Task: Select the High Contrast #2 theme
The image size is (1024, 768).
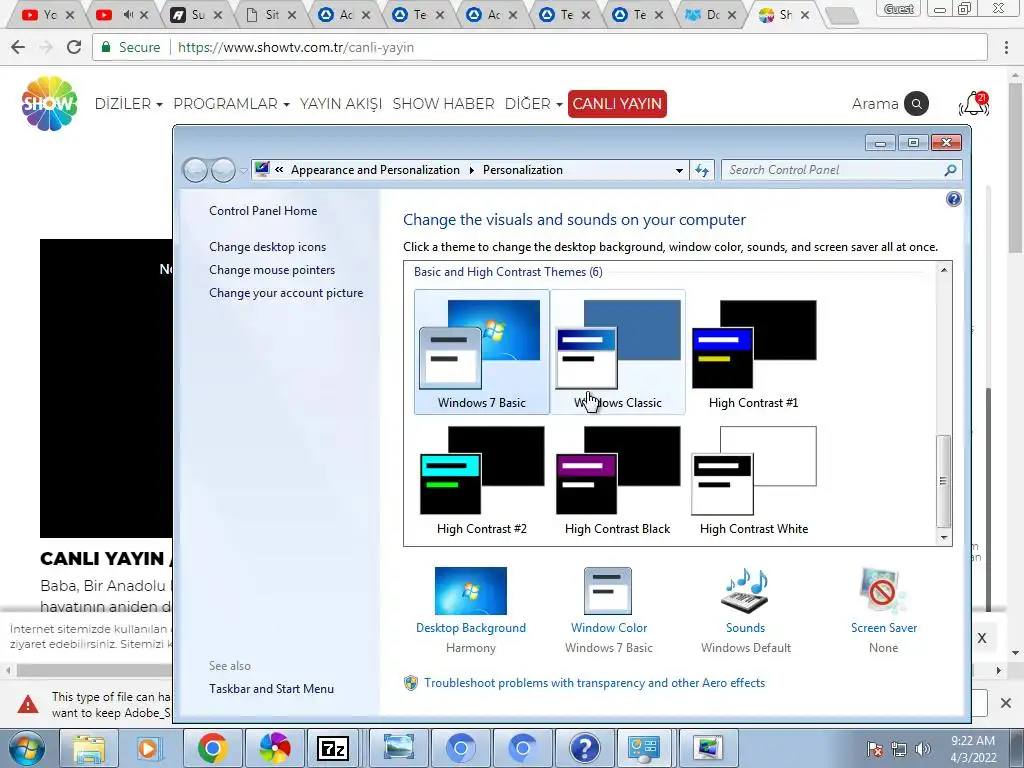Action: tap(482, 479)
